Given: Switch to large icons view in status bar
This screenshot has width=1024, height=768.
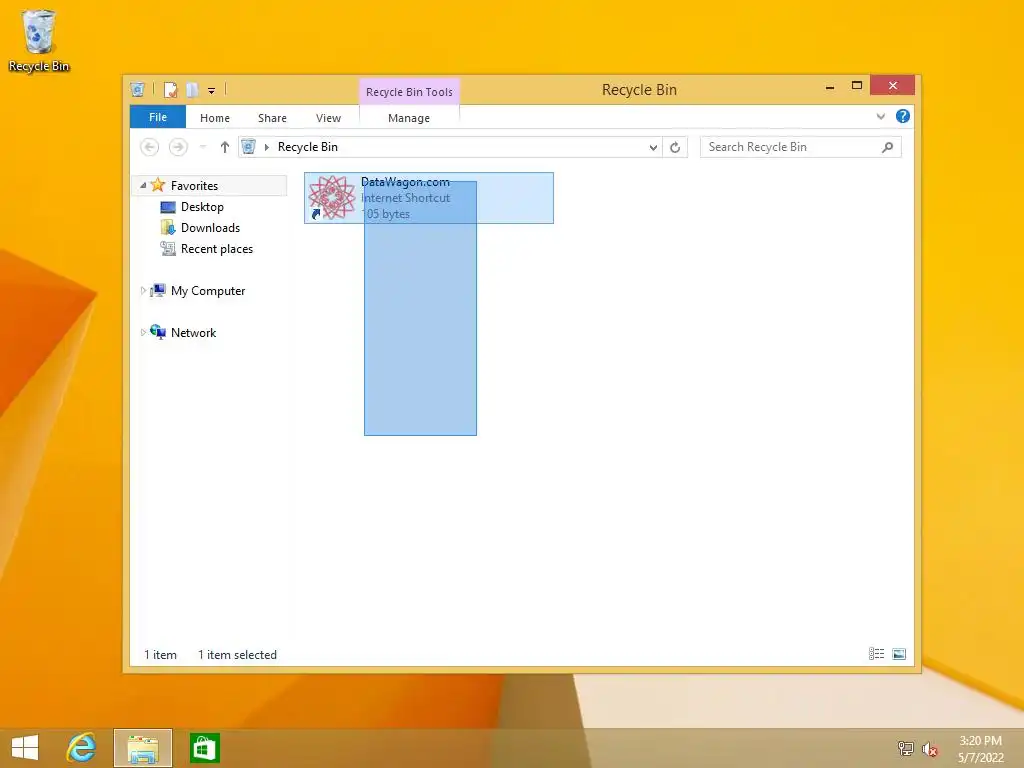Looking at the screenshot, I should (899, 654).
